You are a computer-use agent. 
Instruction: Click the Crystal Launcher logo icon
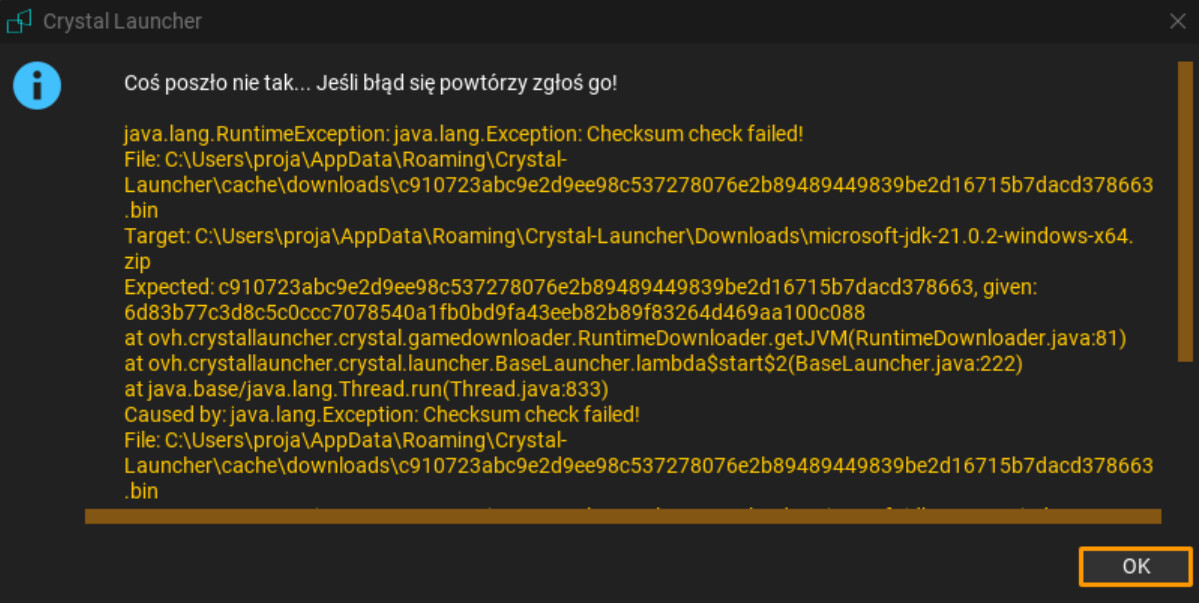click(20, 21)
